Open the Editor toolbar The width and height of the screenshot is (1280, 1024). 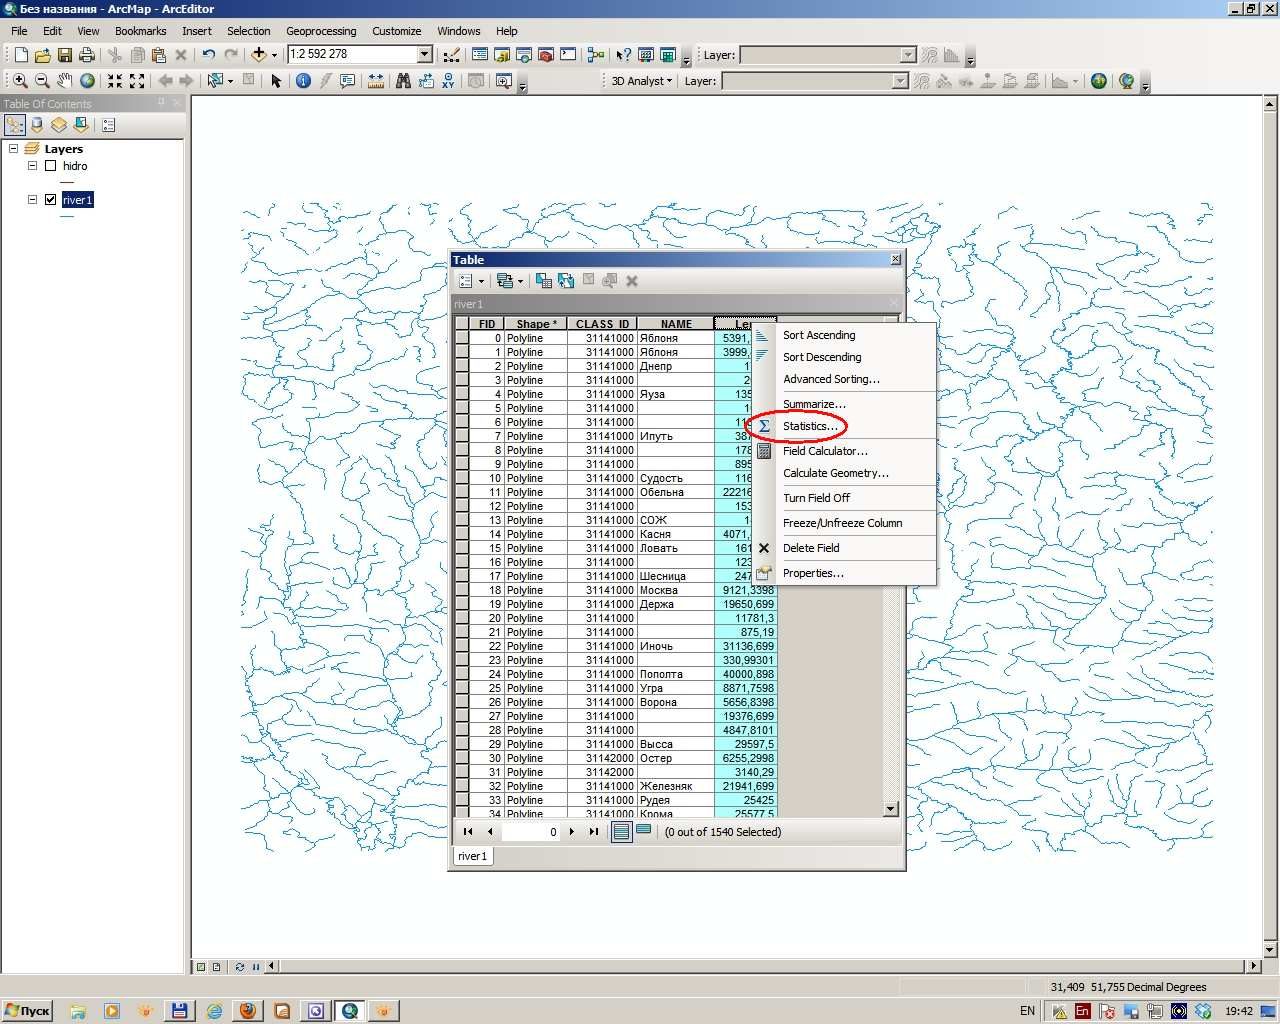[452, 55]
